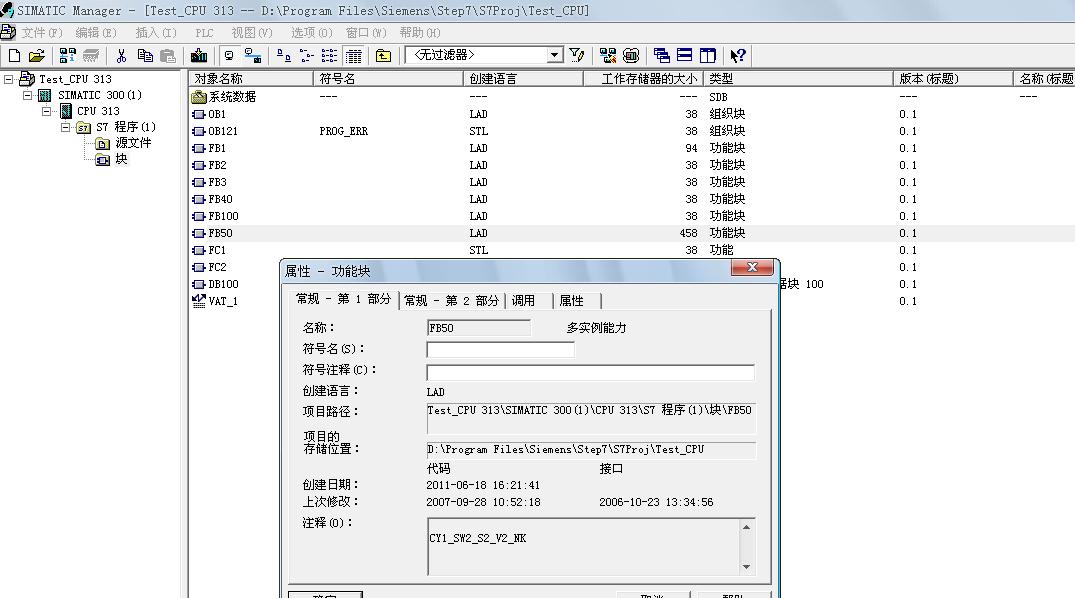Toggle the Online view toolbar icon
This screenshot has height=598, width=1075.
click(229, 56)
